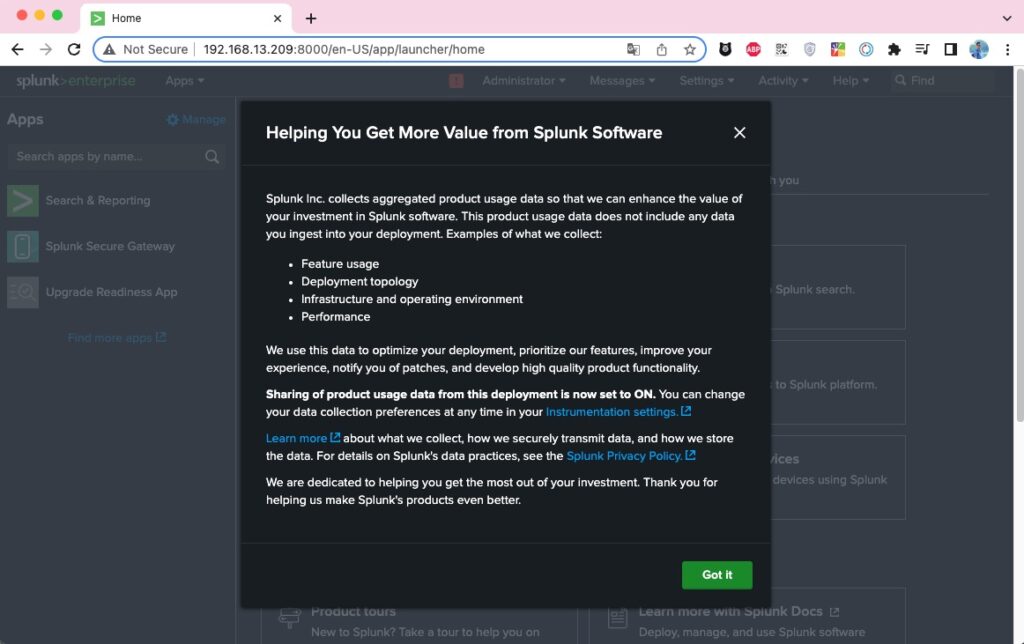Viewport: 1024px width, 644px height.
Task: Go back to previous page
Action: [x=18, y=50]
